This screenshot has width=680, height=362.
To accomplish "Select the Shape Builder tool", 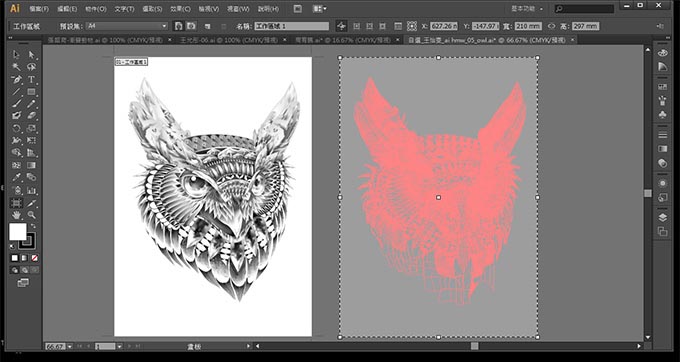I will coord(16,153).
